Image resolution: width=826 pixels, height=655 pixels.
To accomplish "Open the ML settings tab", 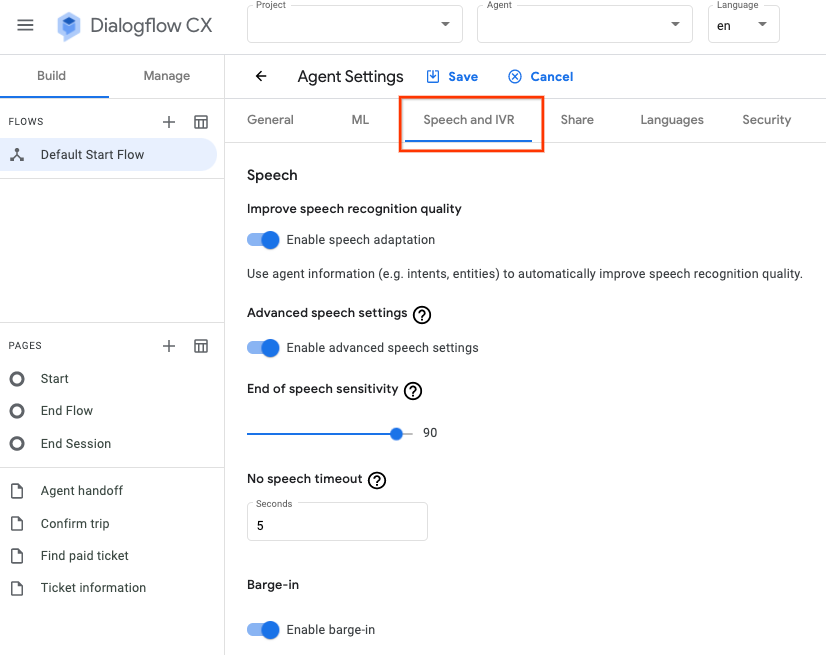I will click(x=360, y=120).
